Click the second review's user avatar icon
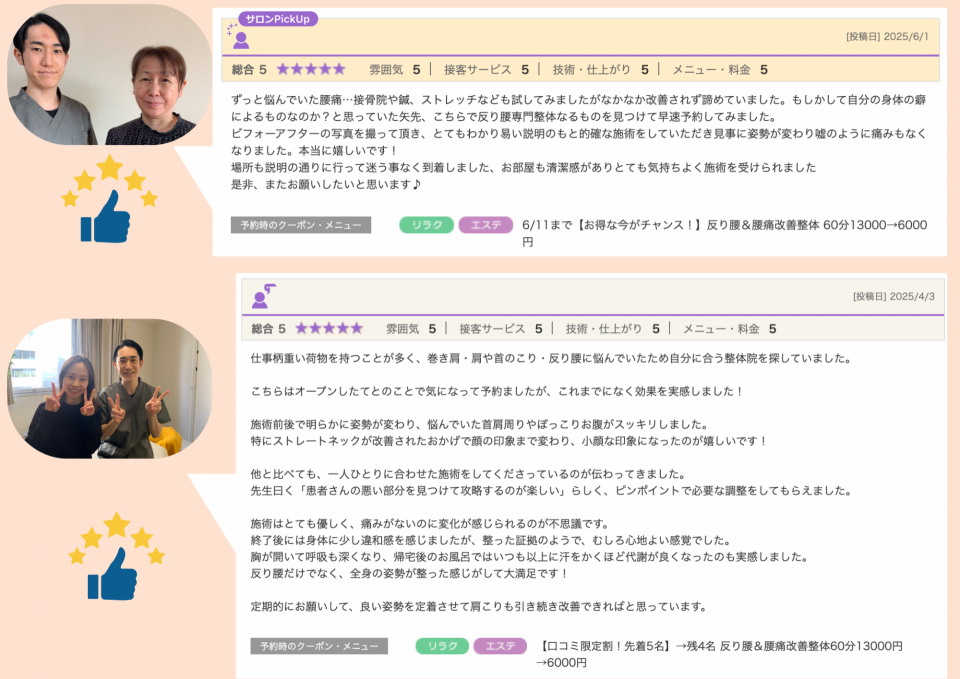960x679 pixels. point(263,296)
